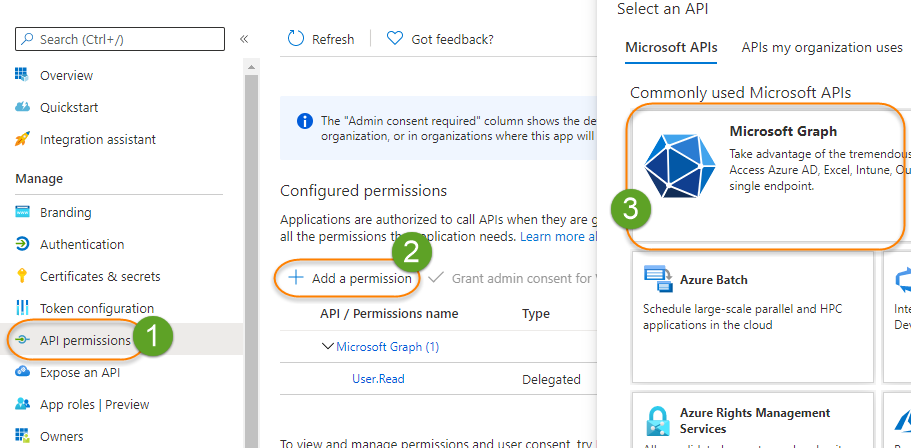Image resolution: width=911 pixels, height=448 pixels.
Task: Click the Overview grid icon
Action: (x=21, y=75)
